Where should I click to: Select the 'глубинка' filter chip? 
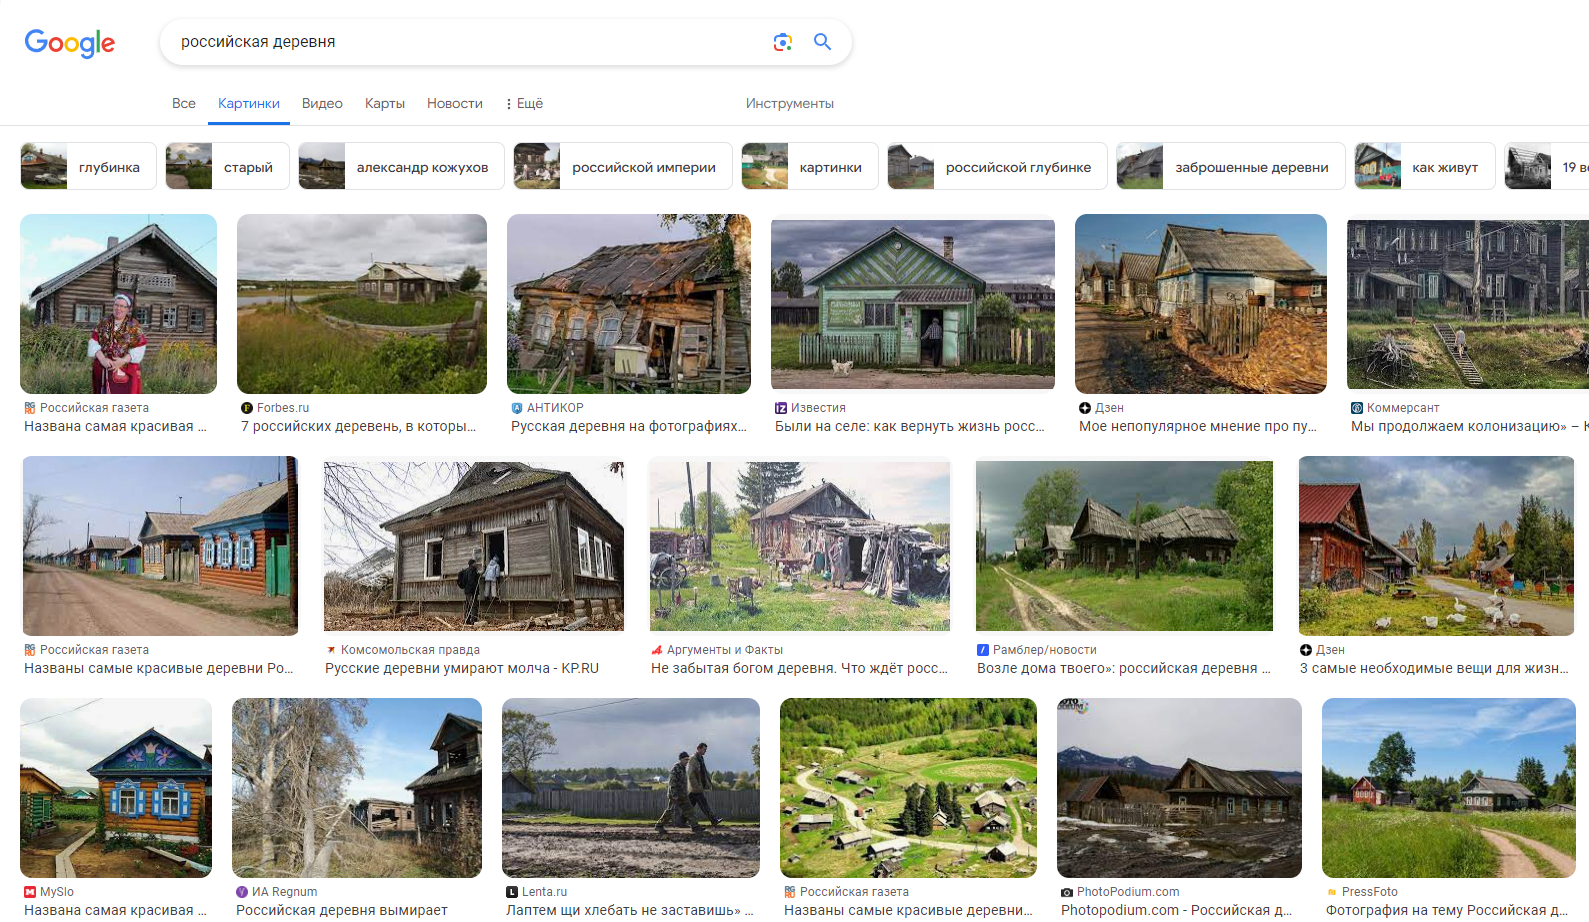[88, 167]
